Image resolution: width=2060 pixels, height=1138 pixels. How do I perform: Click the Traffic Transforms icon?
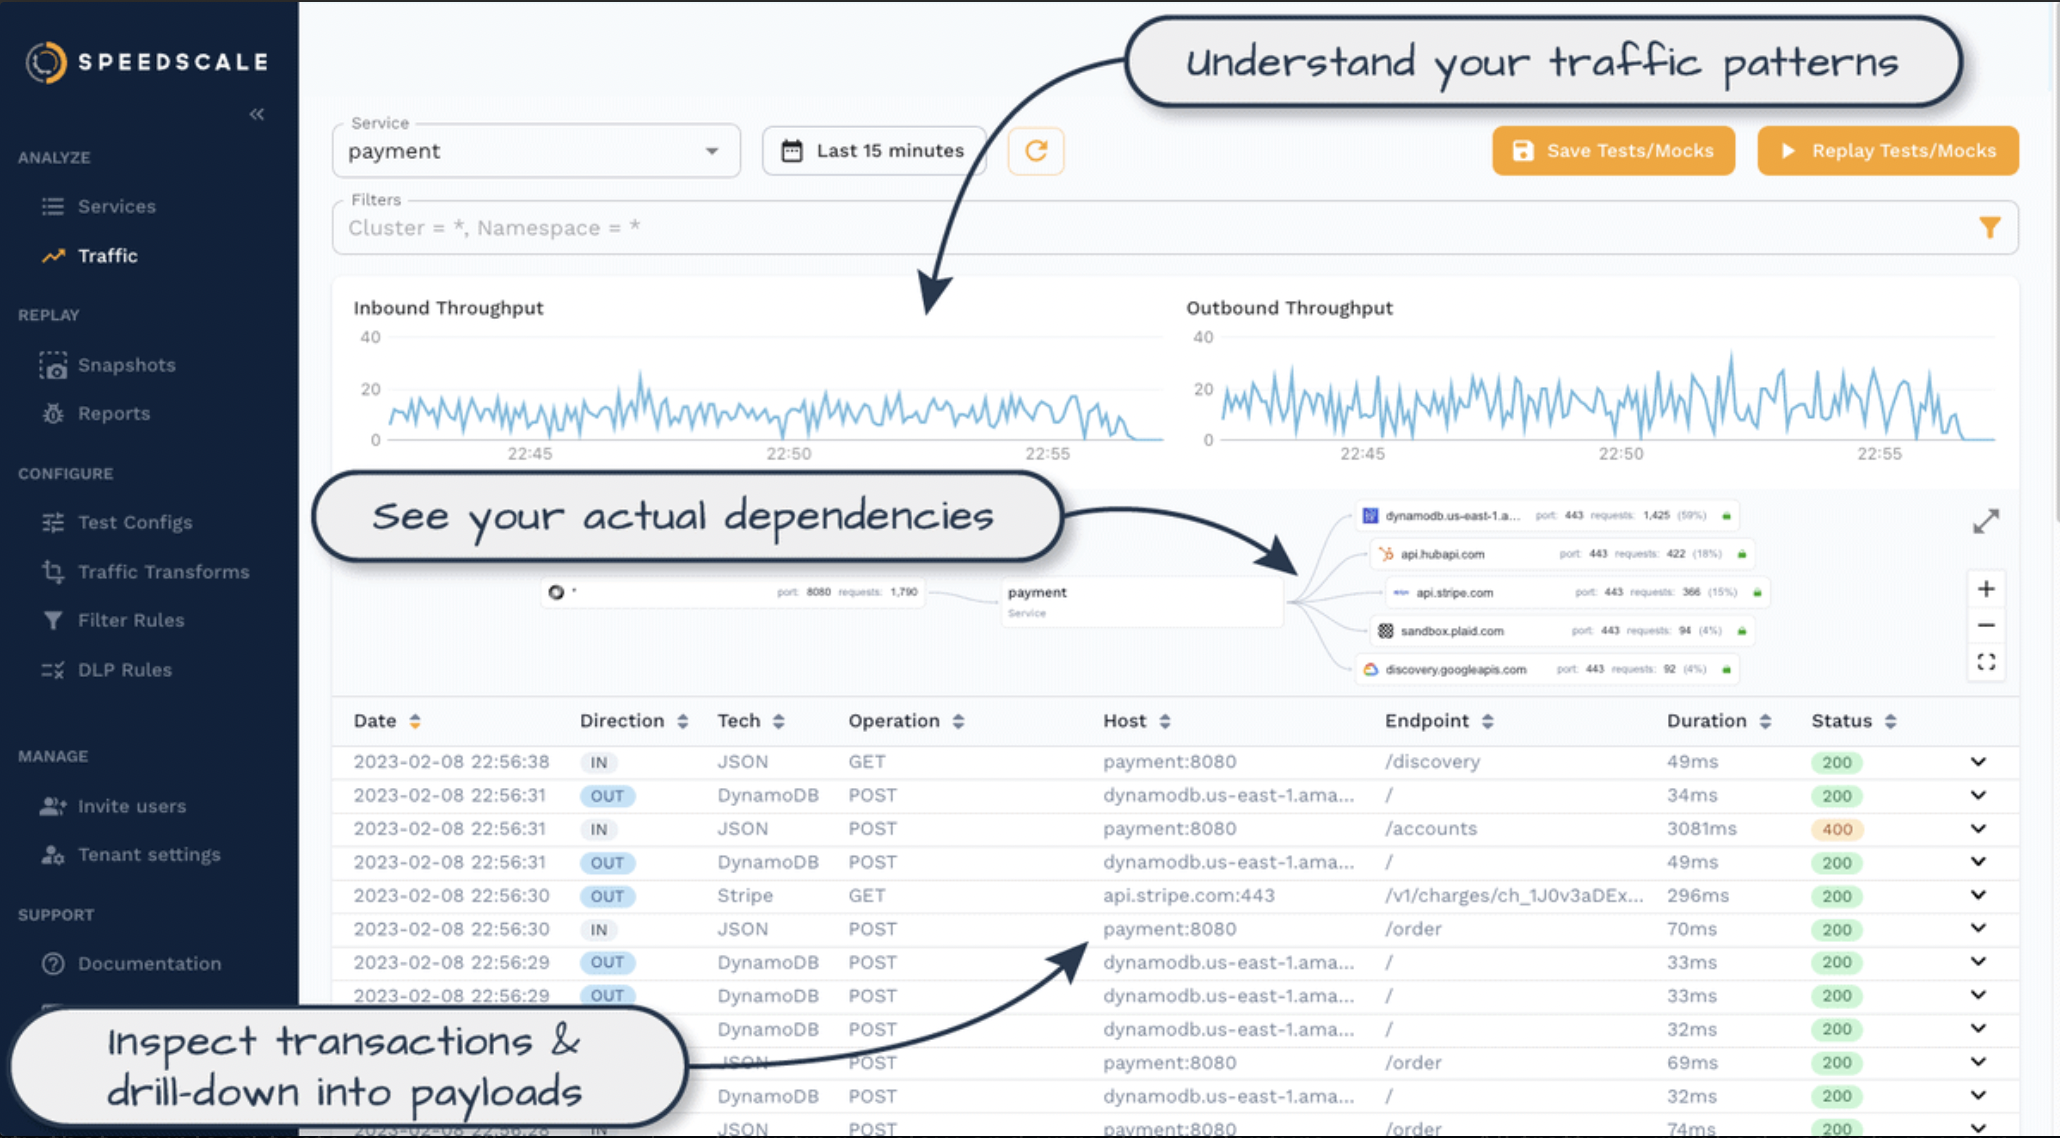(x=53, y=572)
